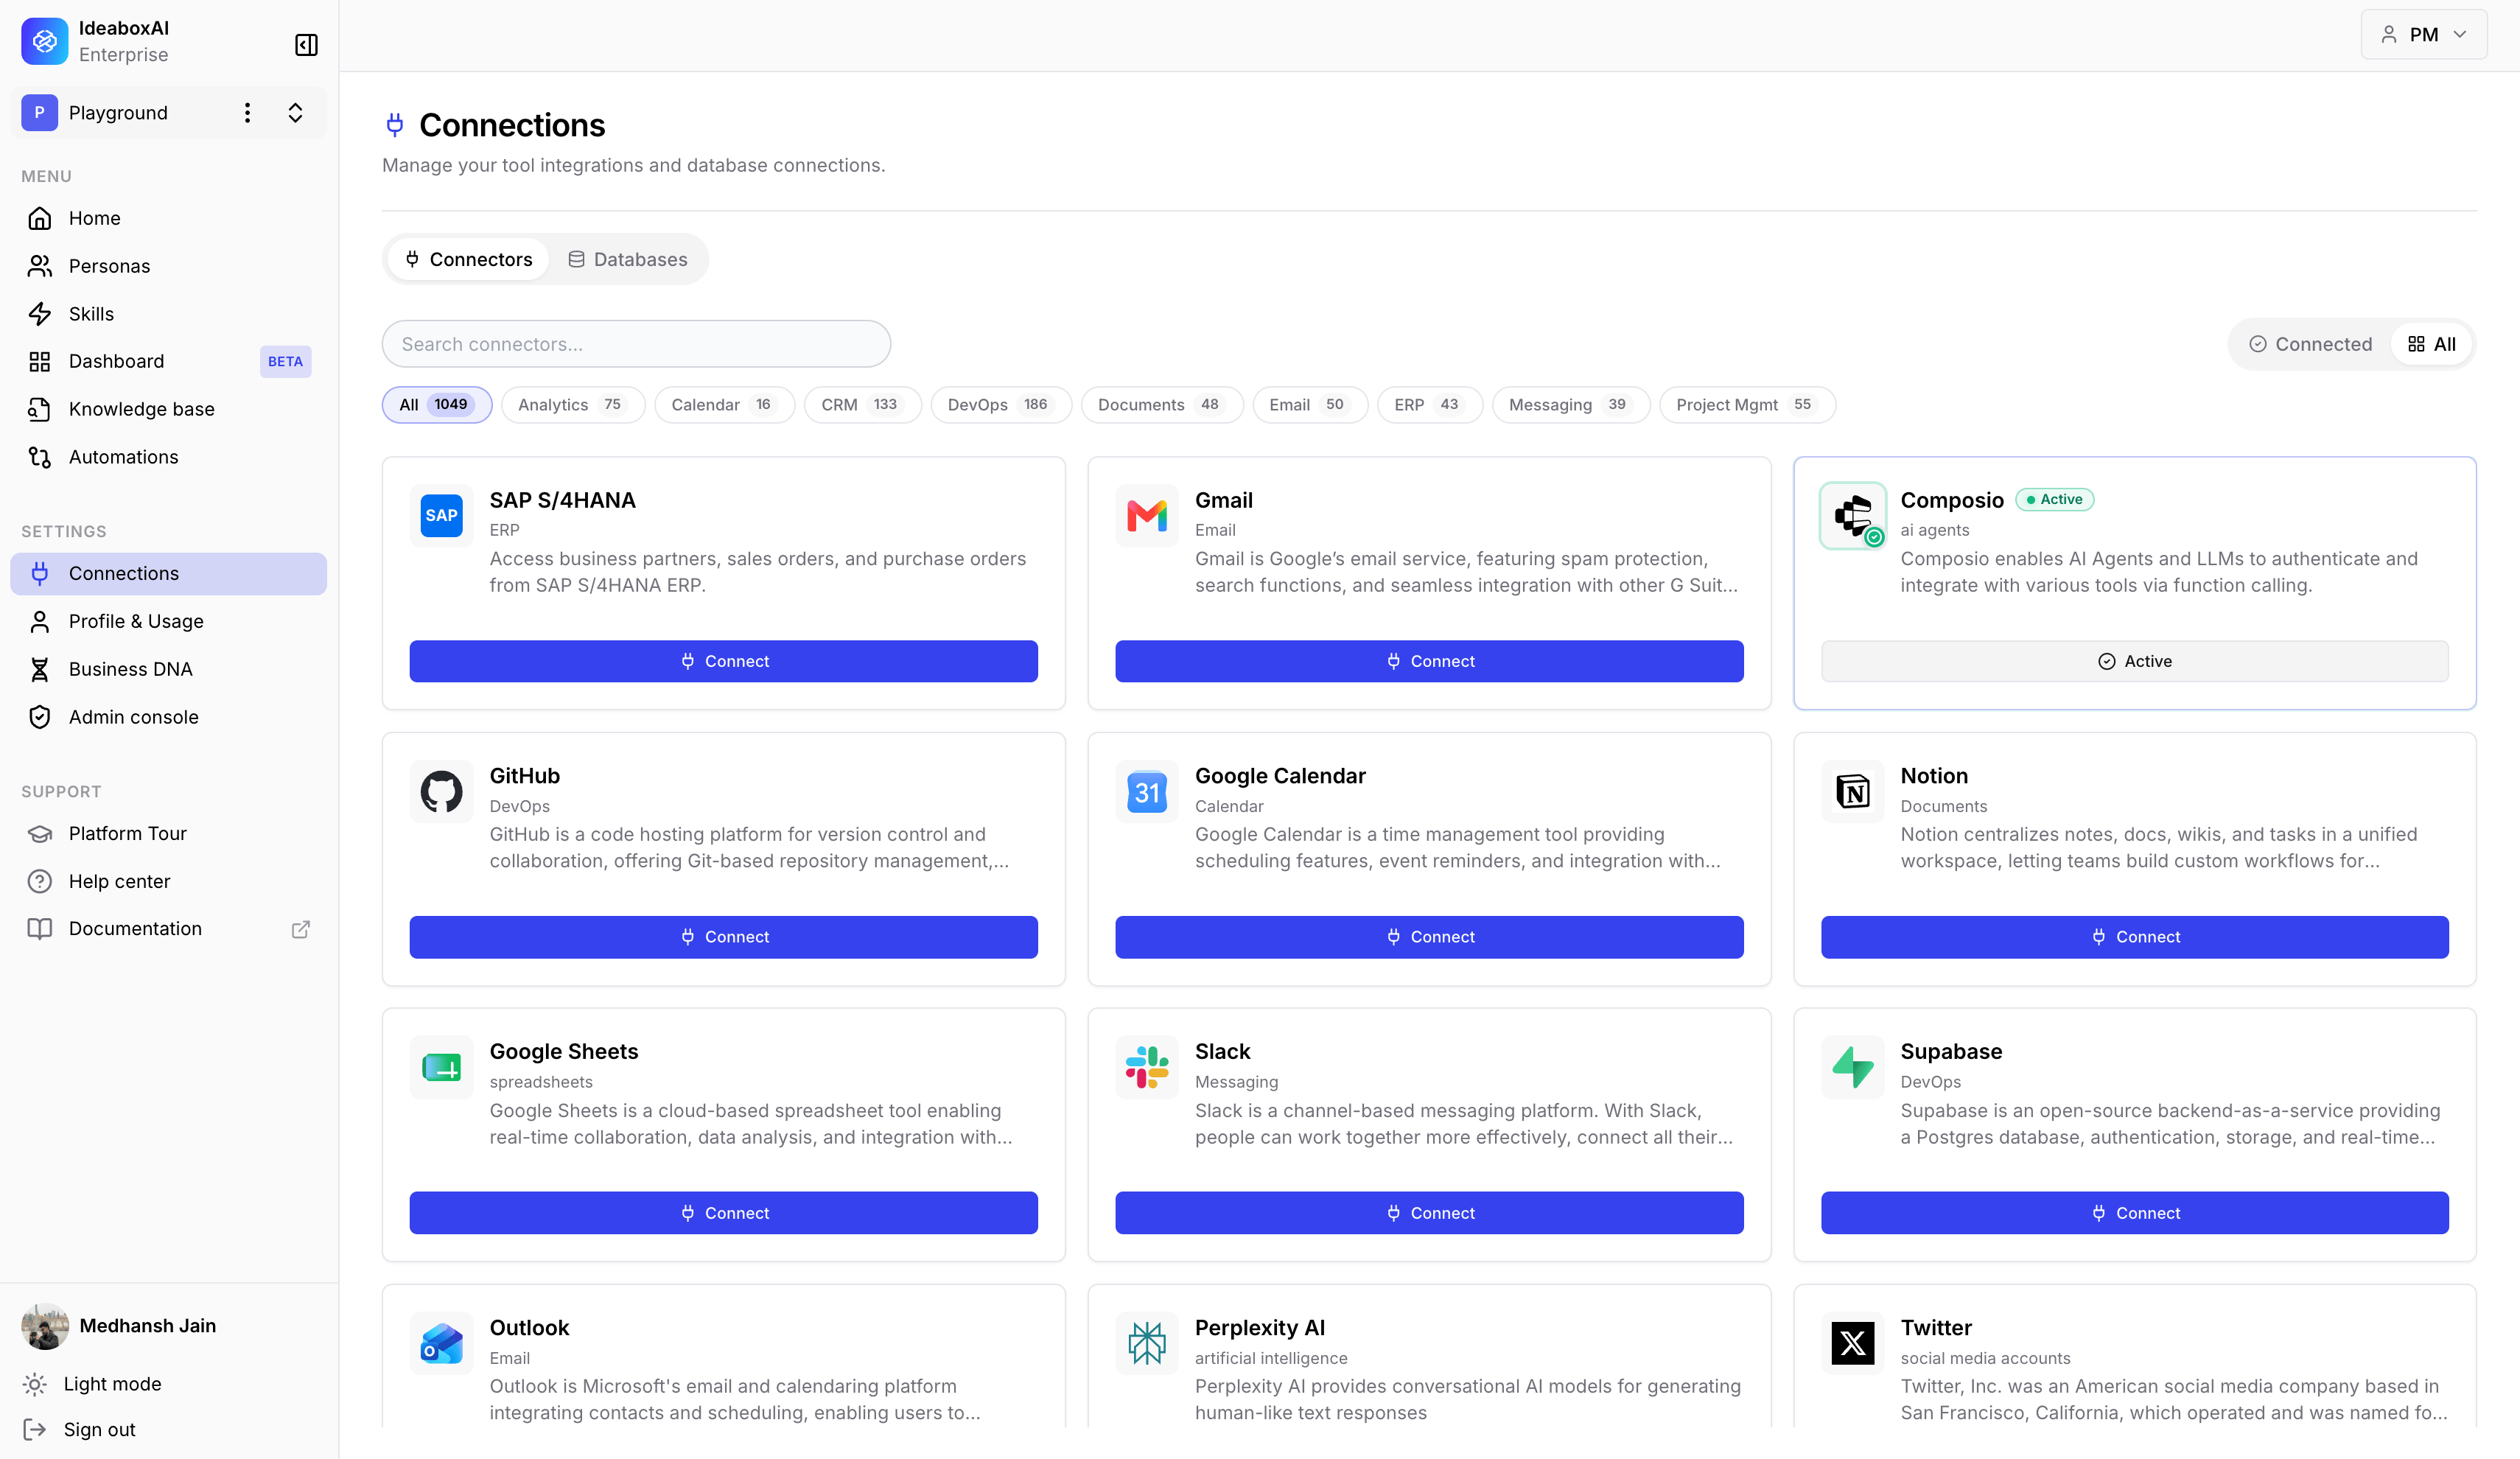Click the GitHub logo icon
Viewport: 2520px width, 1459px height.
[x=441, y=792]
